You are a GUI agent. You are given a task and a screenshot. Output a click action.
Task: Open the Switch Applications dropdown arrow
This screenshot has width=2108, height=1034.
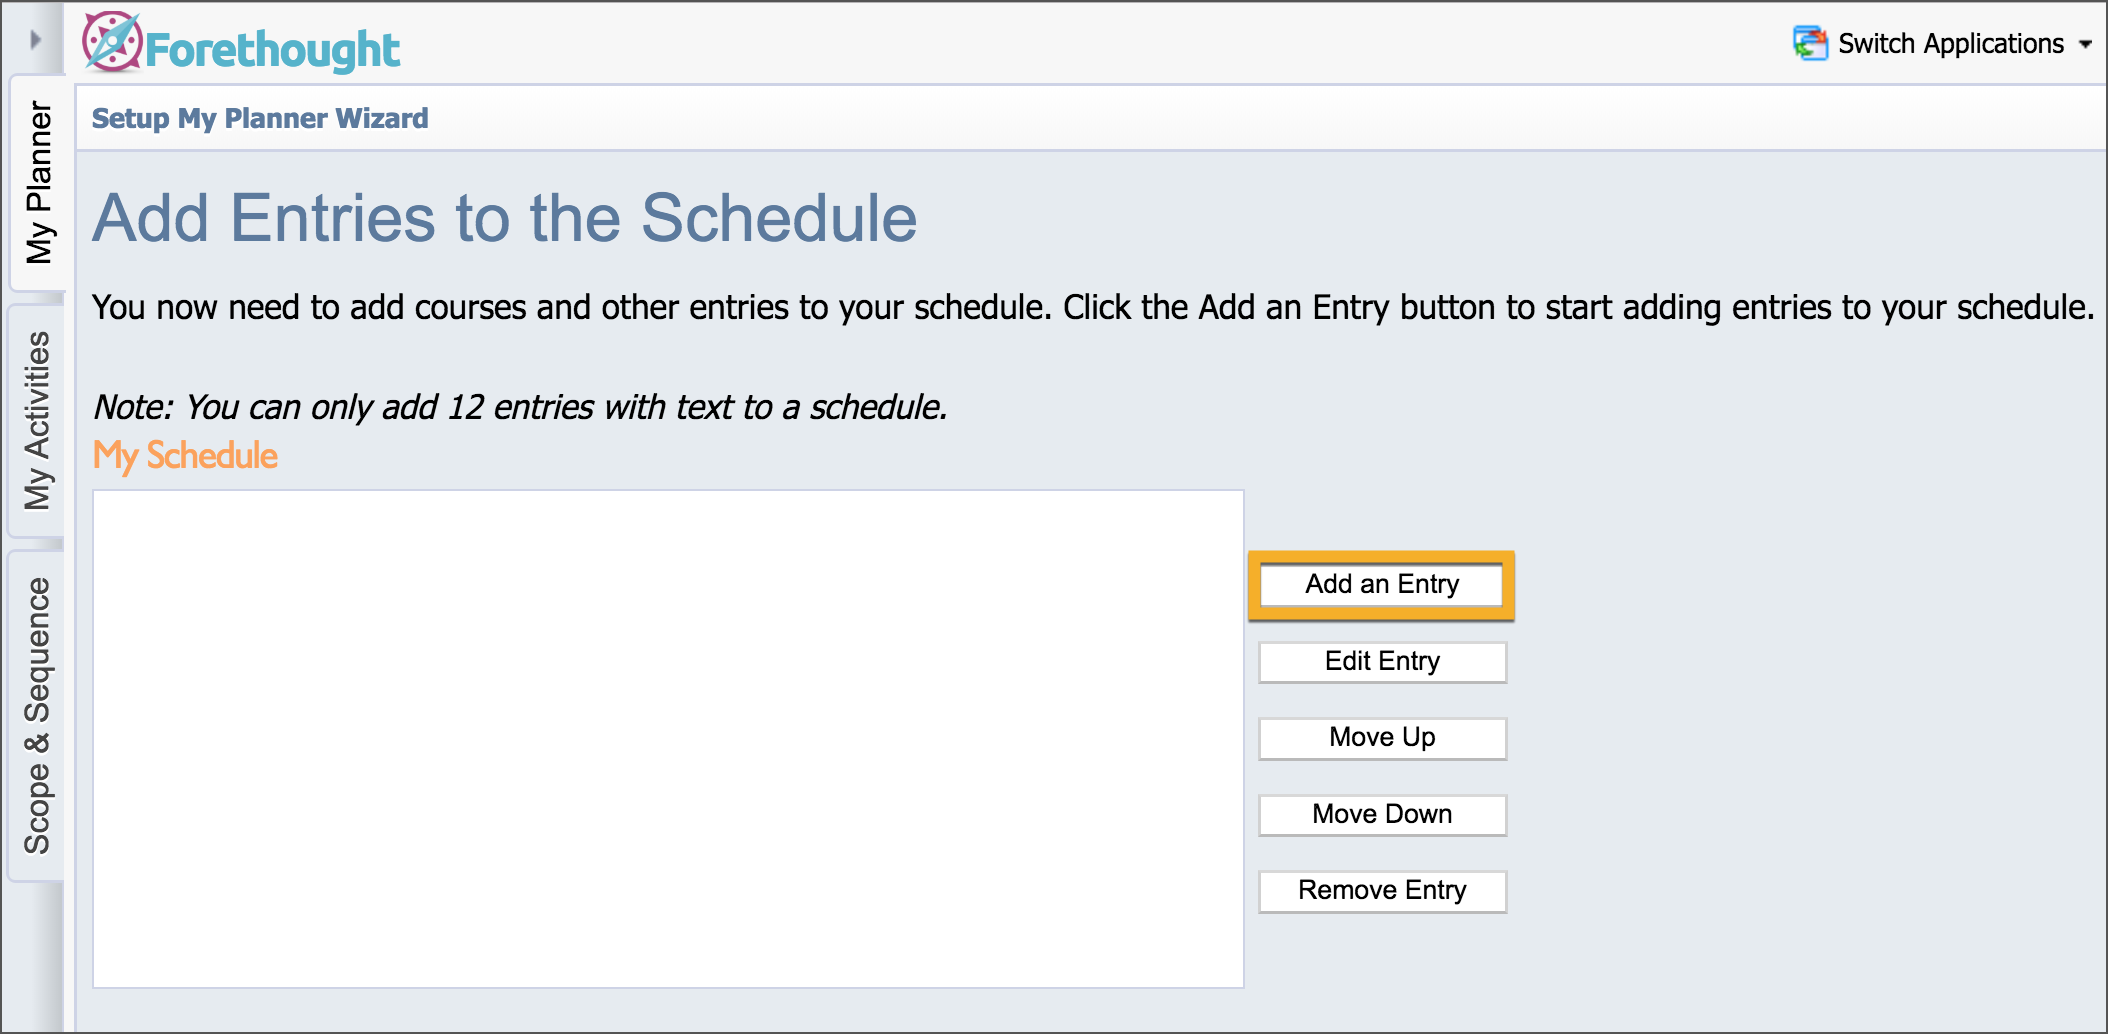(2086, 44)
